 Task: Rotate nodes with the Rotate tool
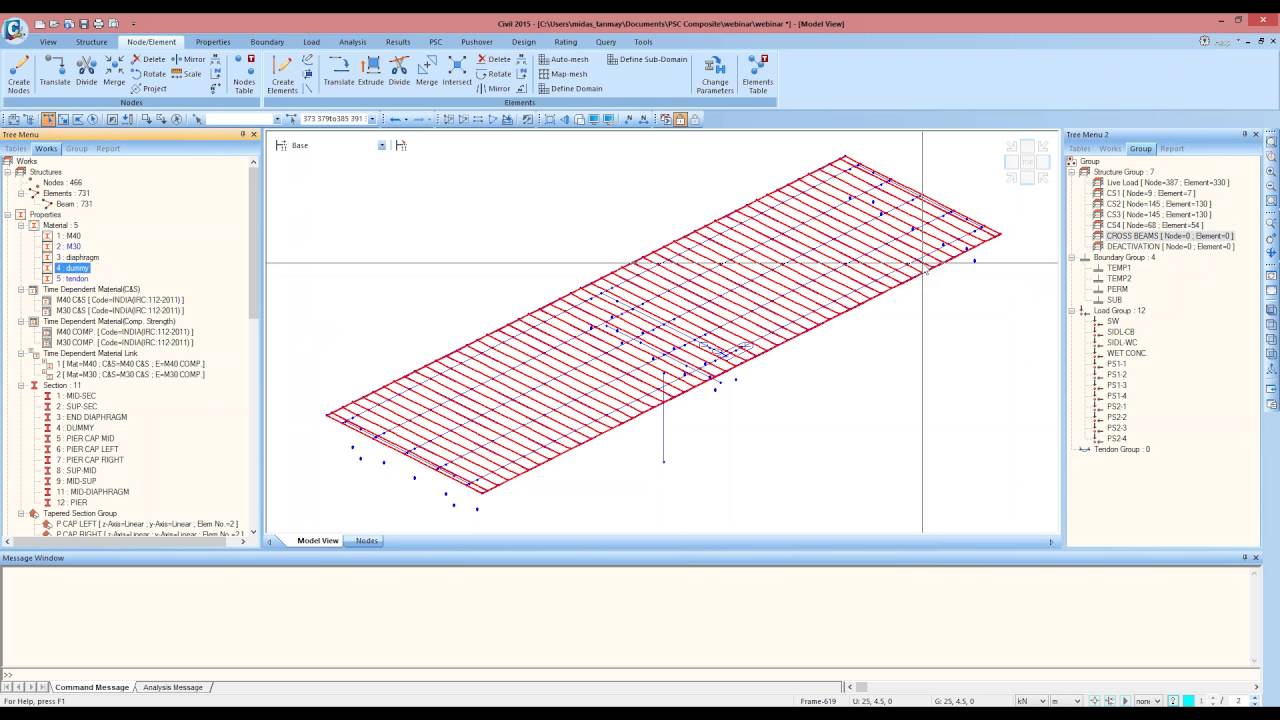click(x=149, y=74)
